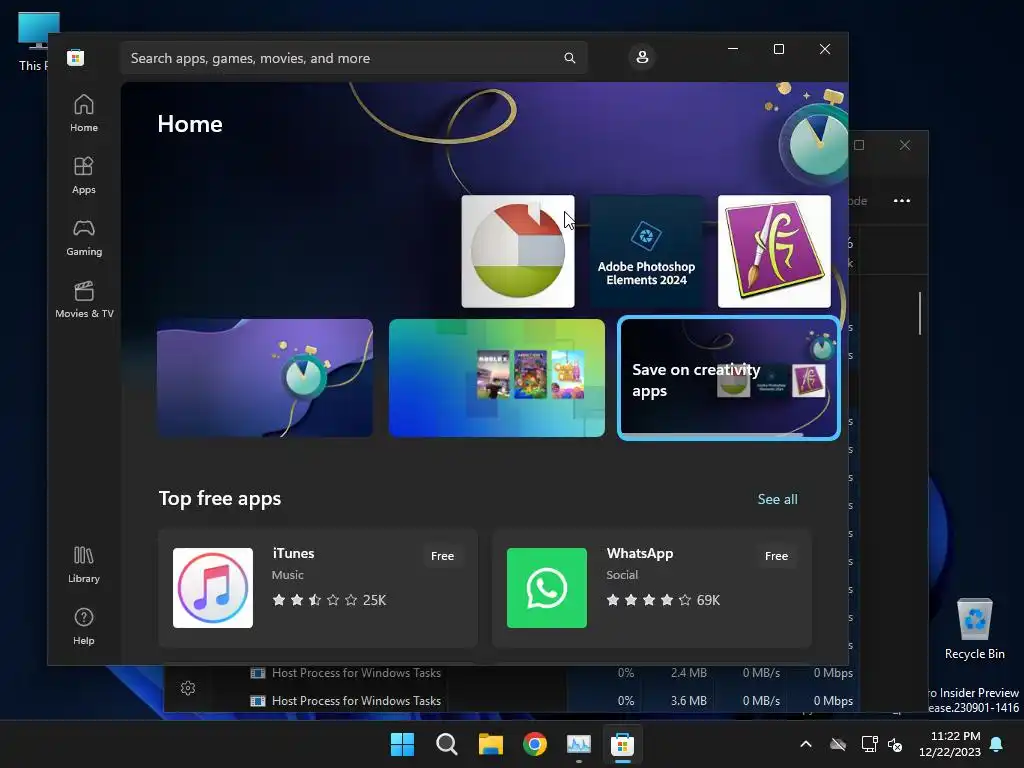Select the WhatsApp title text

tap(639, 553)
